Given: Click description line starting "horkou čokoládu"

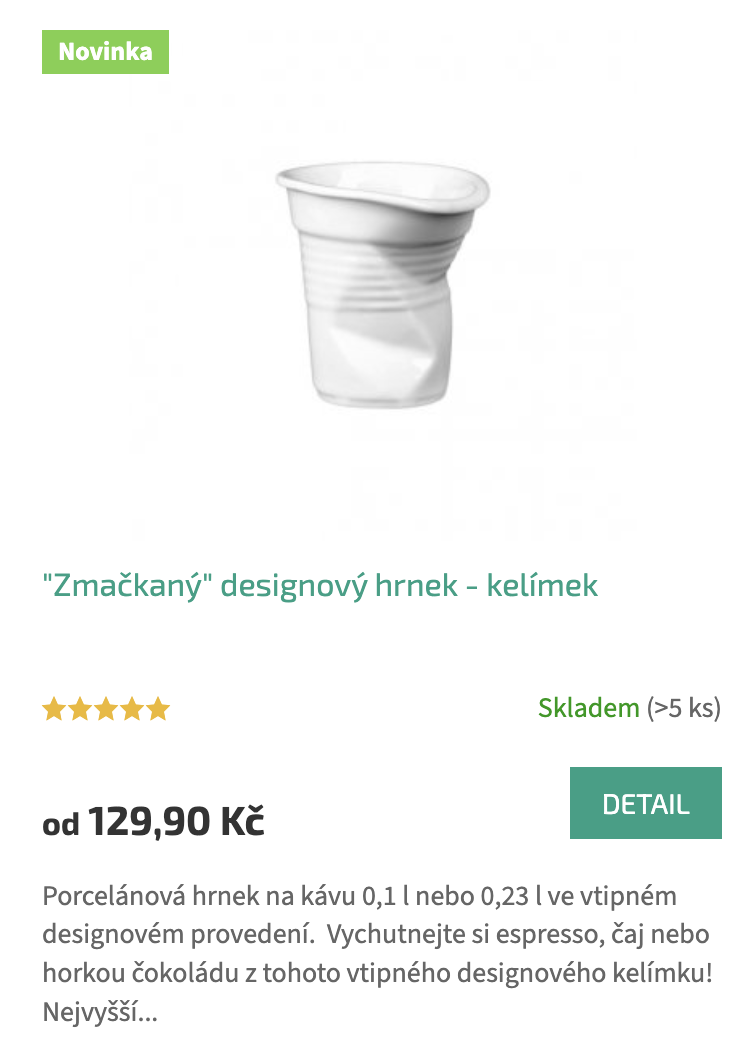Looking at the screenshot, I should (x=378, y=973).
